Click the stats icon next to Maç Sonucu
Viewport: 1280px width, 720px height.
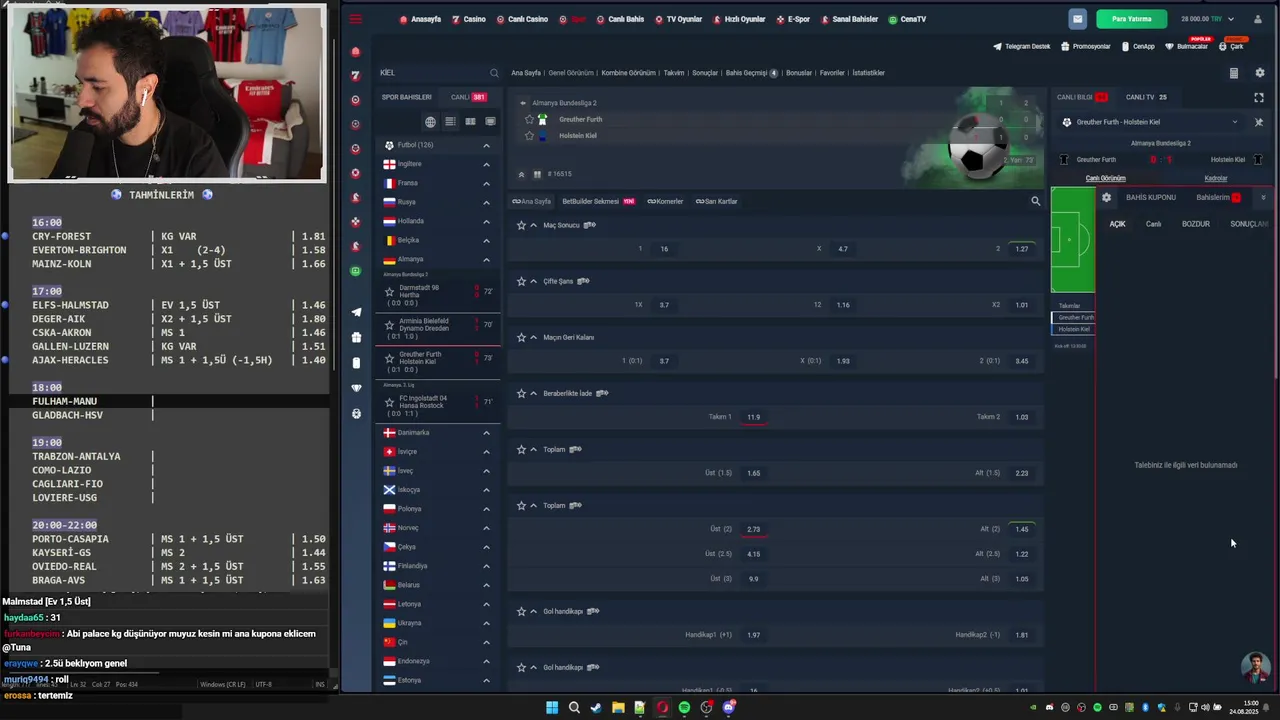tap(590, 225)
